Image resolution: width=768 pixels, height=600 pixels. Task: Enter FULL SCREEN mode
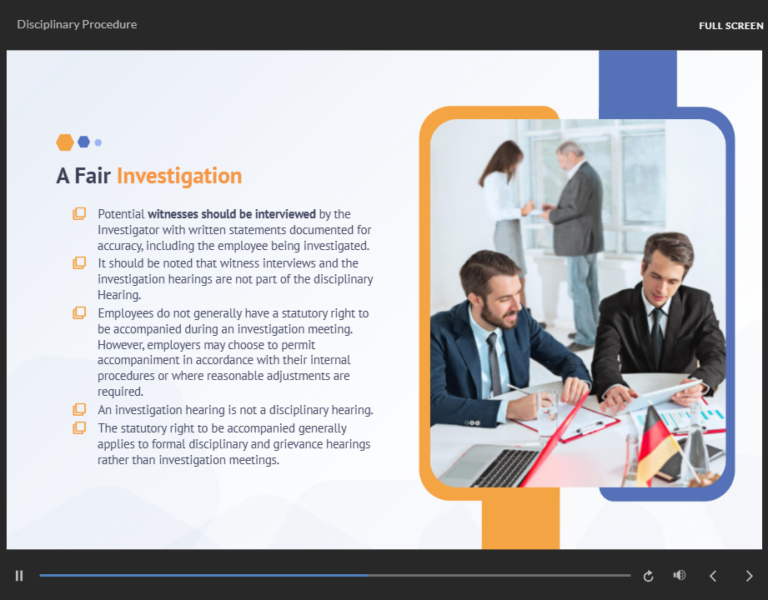(x=731, y=26)
